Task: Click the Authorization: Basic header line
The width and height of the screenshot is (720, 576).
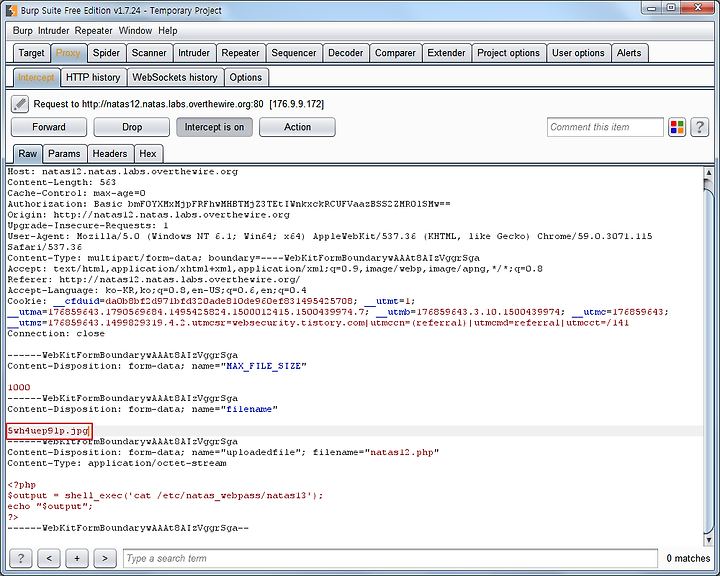Action: click(229, 204)
